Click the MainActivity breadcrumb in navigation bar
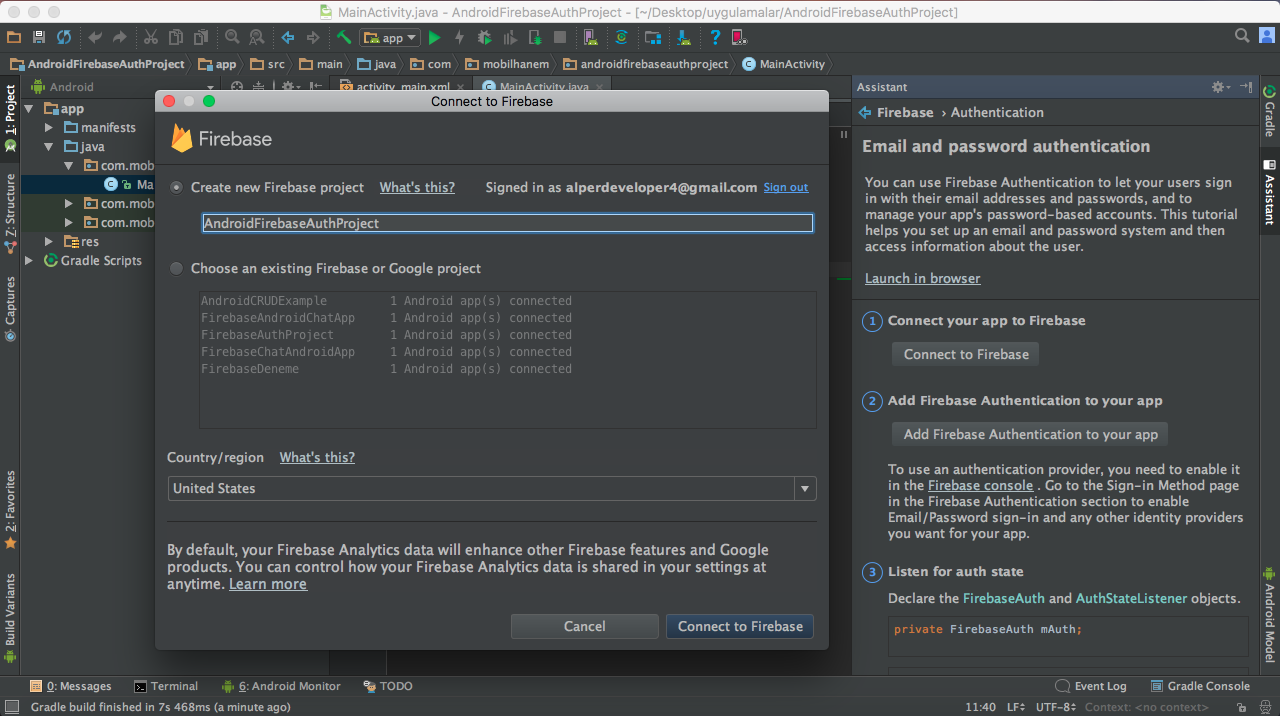Screen dimensions: 1280x716 [783, 64]
